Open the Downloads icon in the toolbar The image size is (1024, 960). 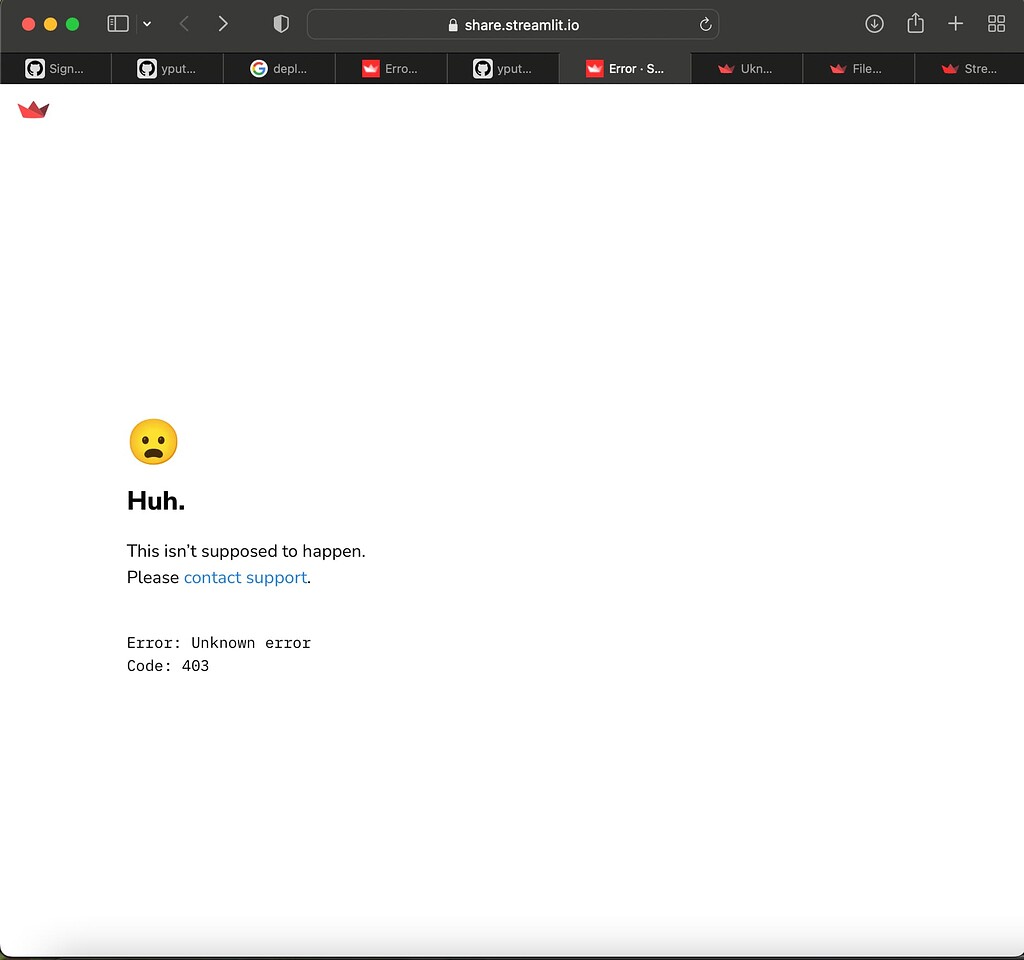[x=874, y=23]
